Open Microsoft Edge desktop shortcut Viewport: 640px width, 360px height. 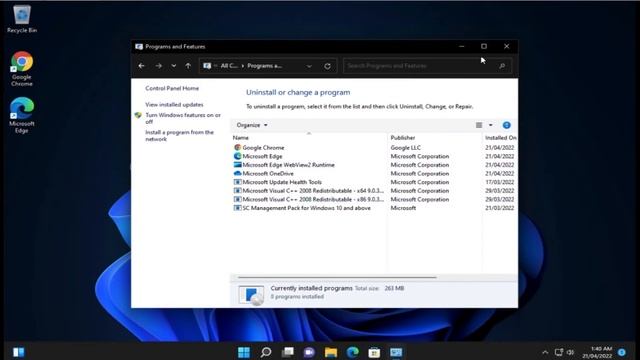(x=22, y=115)
